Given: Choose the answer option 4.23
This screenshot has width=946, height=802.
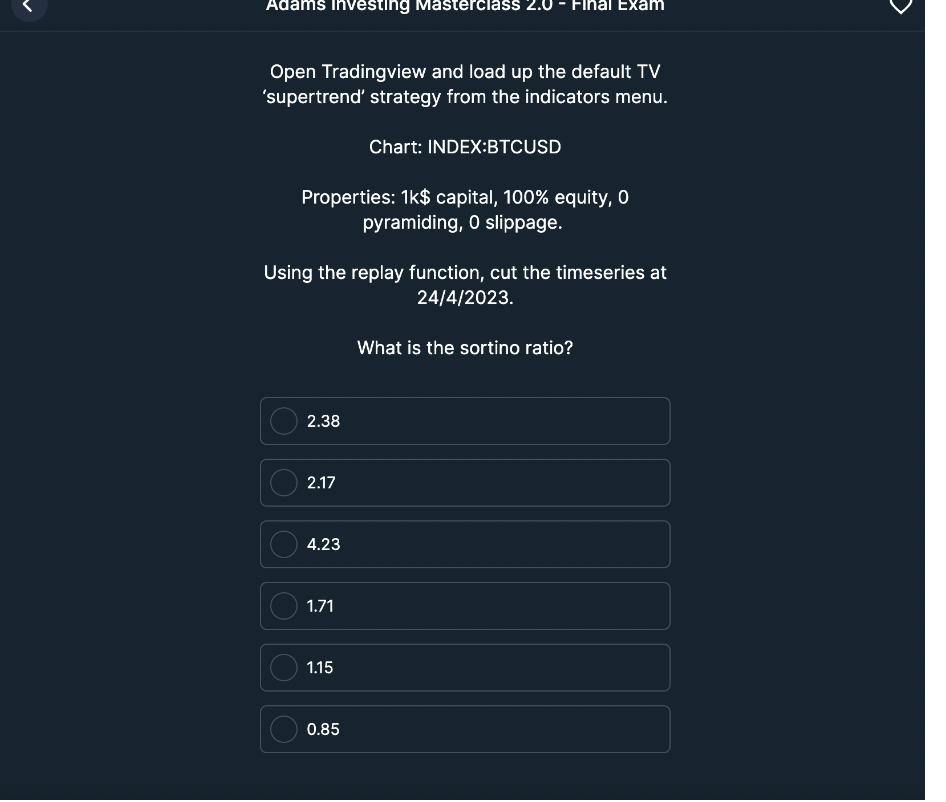Looking at the screenshot, I should (x=465, y=544).
